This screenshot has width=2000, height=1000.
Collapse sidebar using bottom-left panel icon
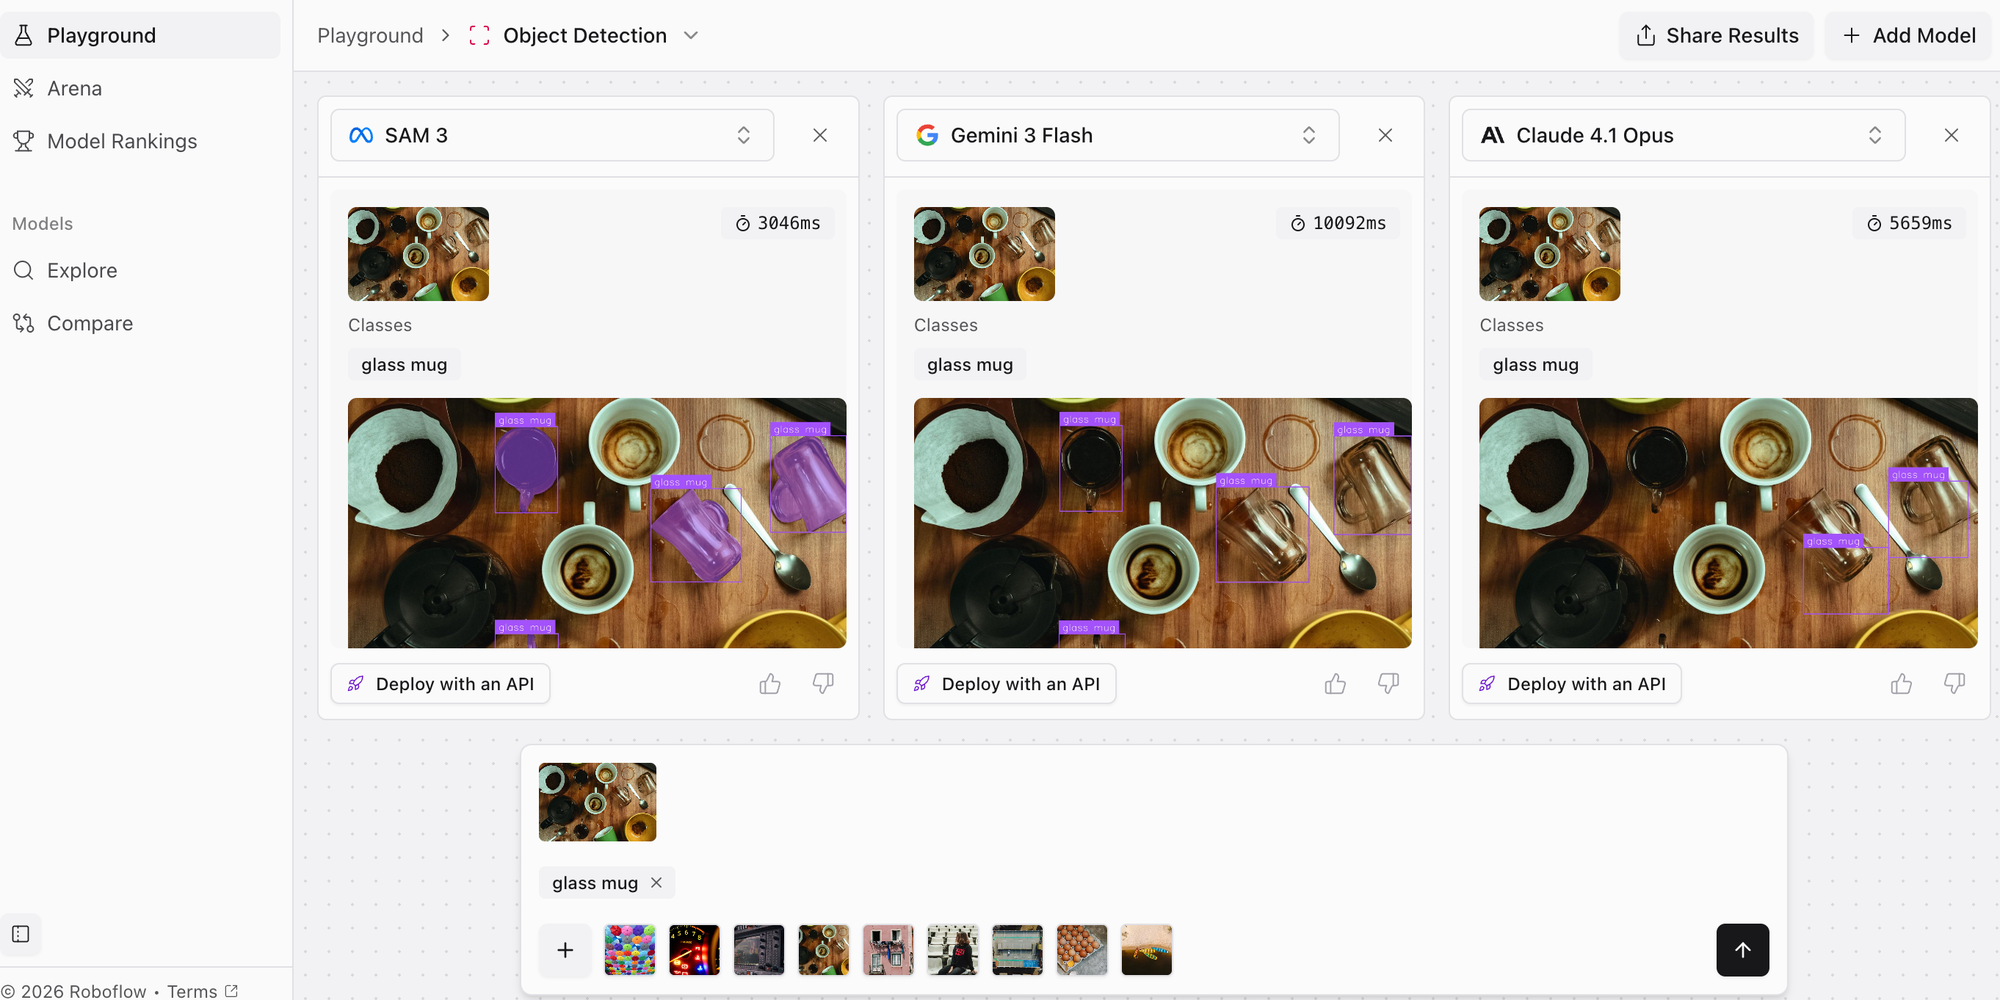pos(21,934)
